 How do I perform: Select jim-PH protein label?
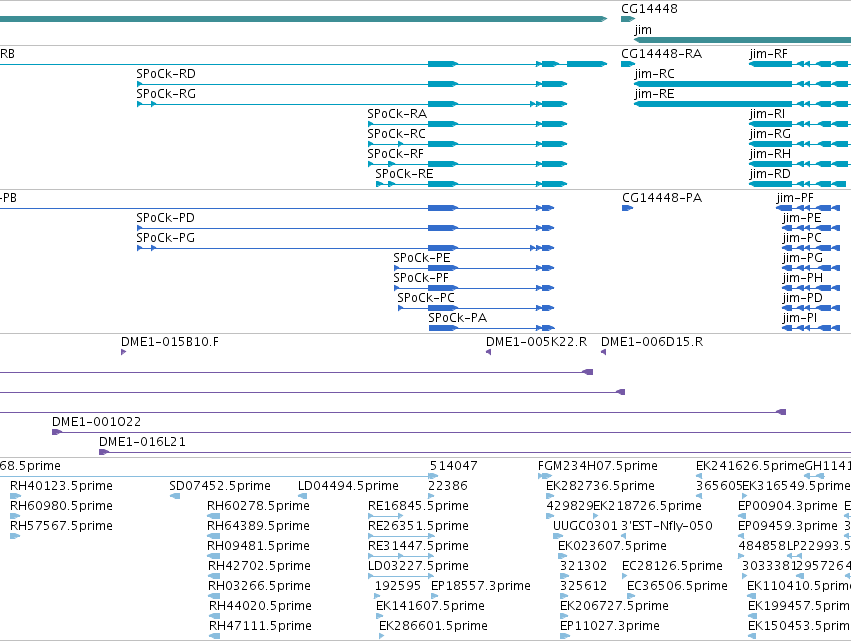802,278
